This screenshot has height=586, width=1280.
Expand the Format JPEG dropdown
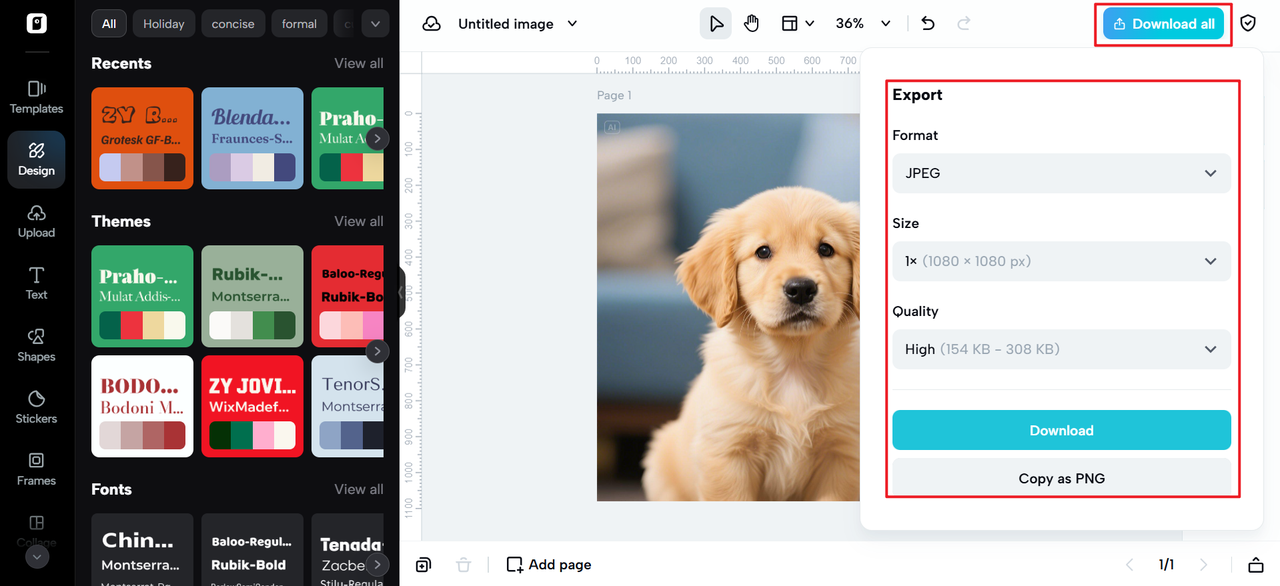(x=1061, y=173)
